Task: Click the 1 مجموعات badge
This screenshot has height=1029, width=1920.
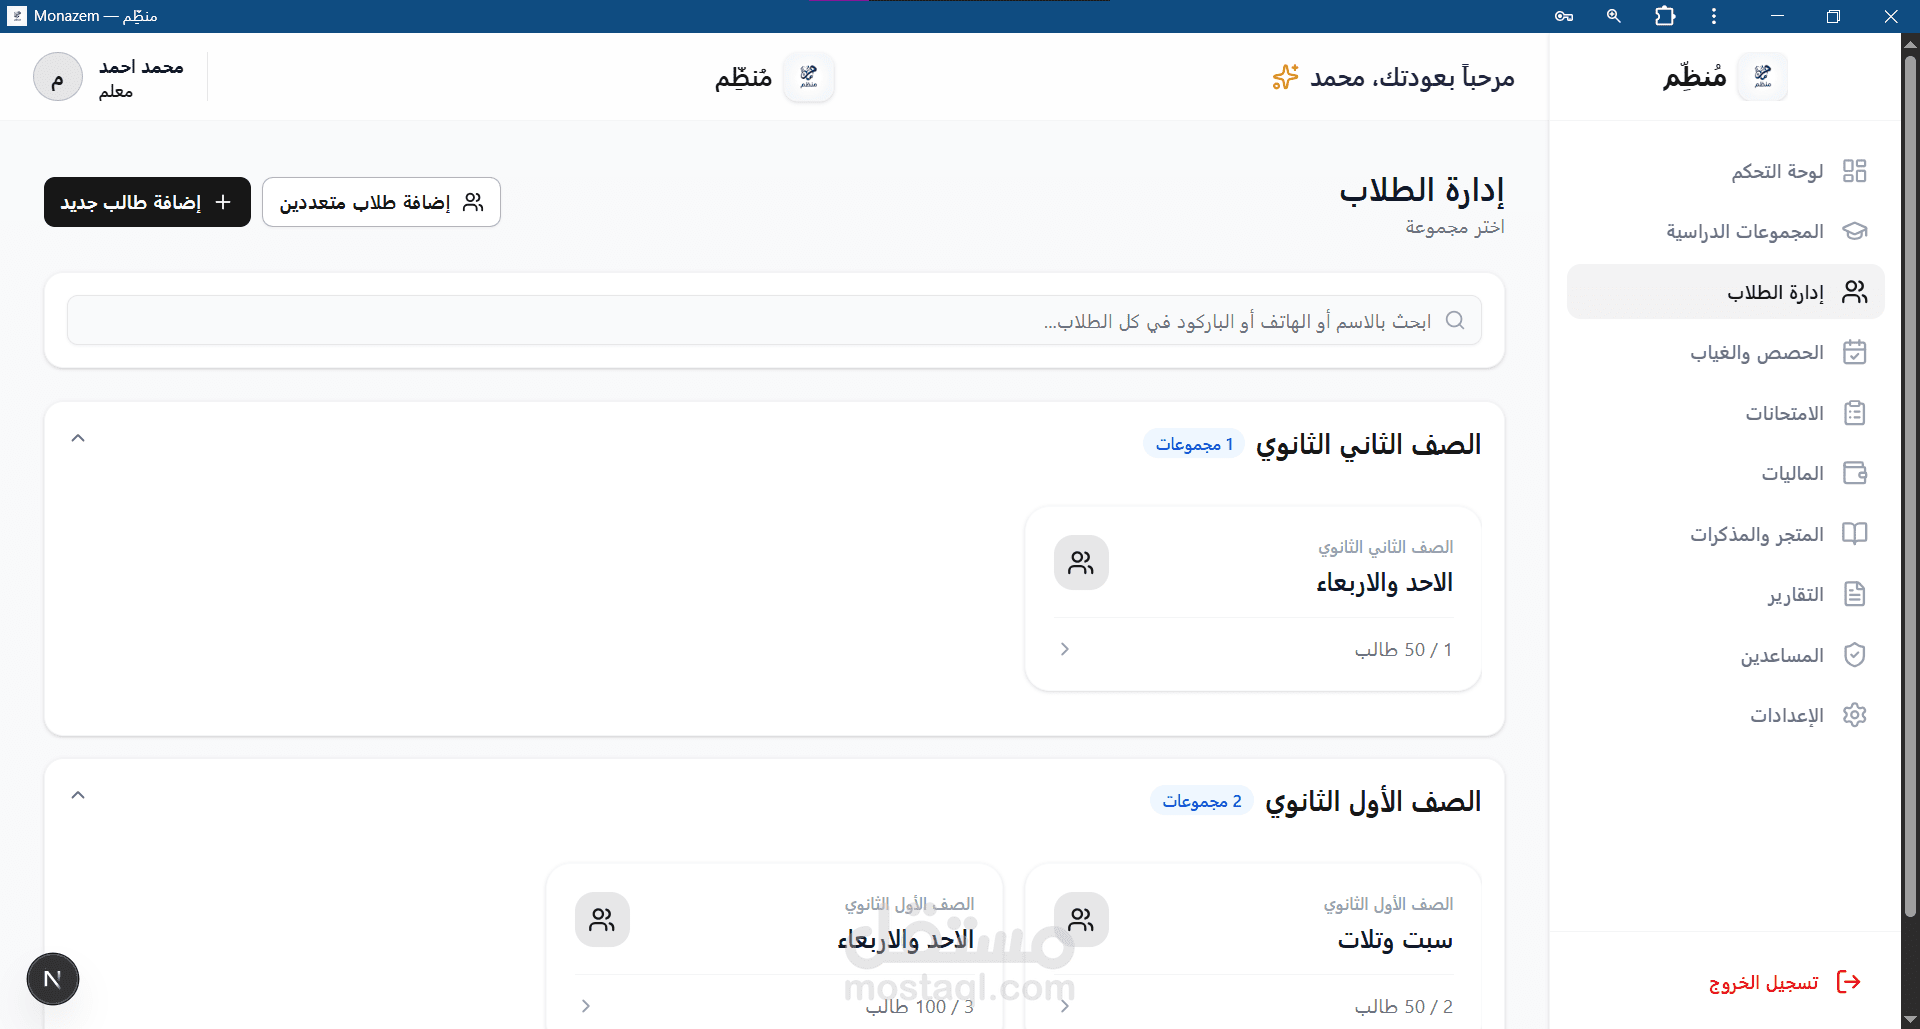Action: click(1194, 444)
